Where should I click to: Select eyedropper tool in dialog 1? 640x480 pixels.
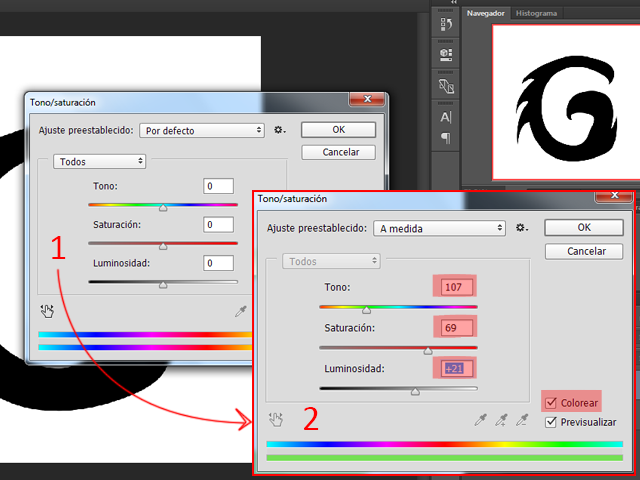tap(241, 311)
